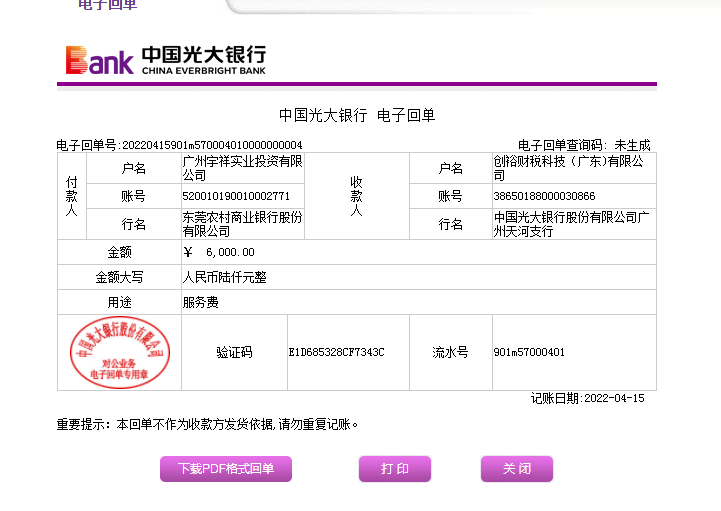Click the verification code E1D685328CF7343C
This screenshot has width=721, height=511.
[x=336, y=352]
